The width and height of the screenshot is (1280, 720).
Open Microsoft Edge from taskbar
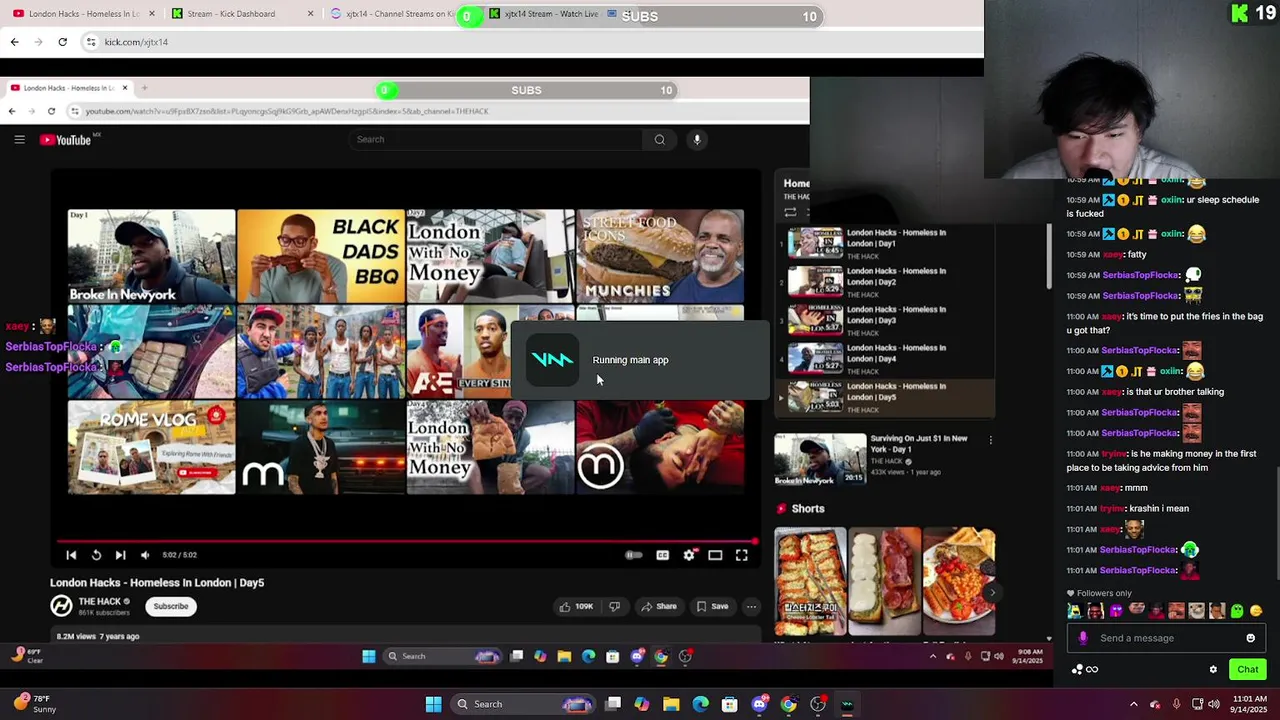coord(700,704)
